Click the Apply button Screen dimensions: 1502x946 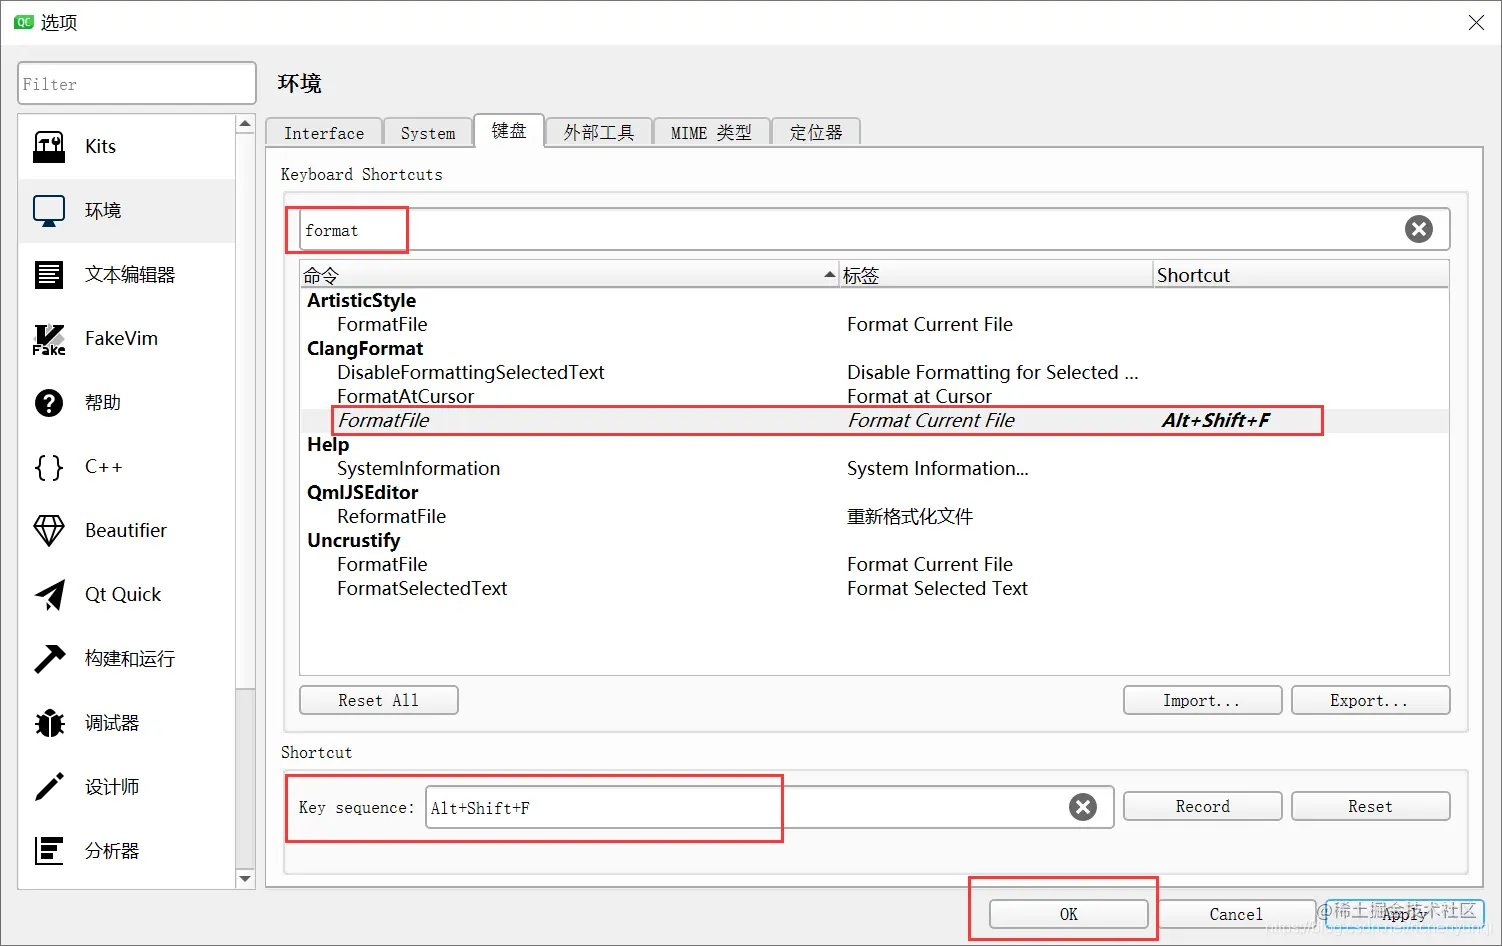click(x=1405, y=914)
